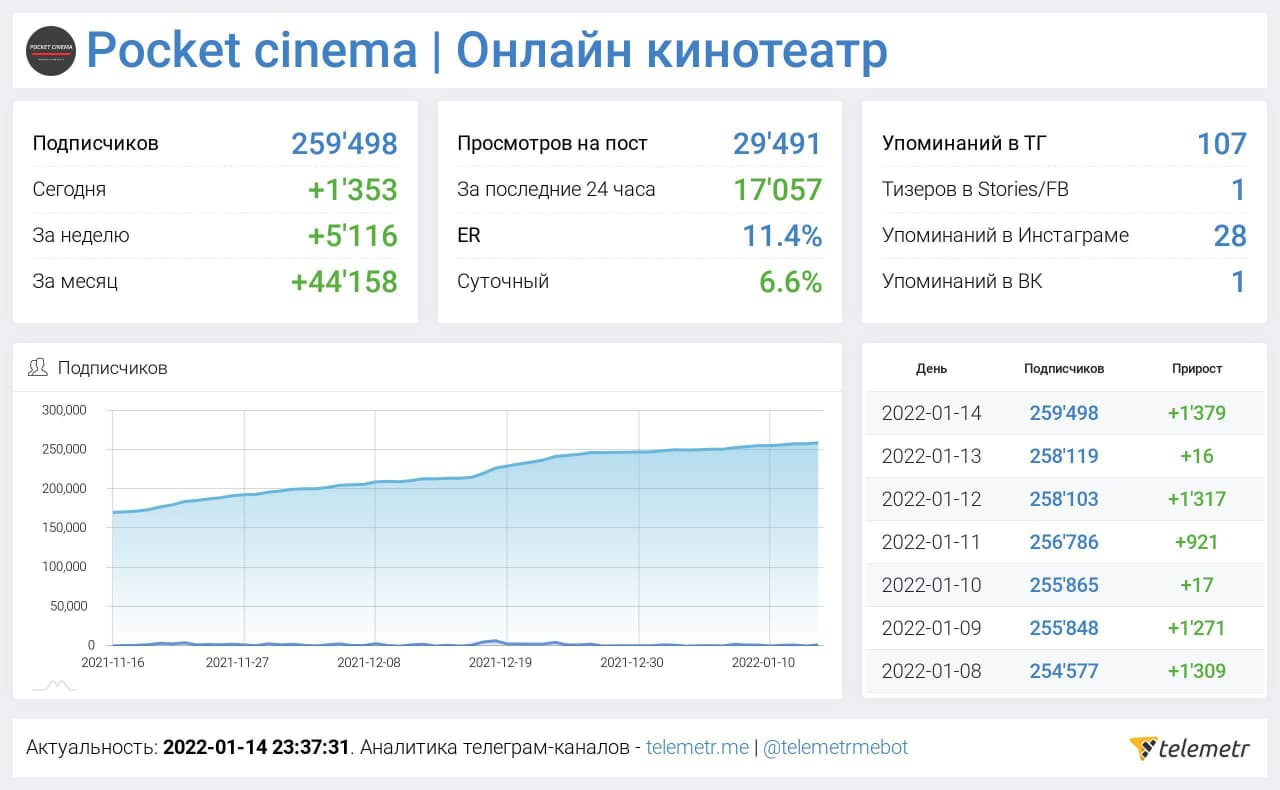Click the growth value +16

pos(1197,456)
